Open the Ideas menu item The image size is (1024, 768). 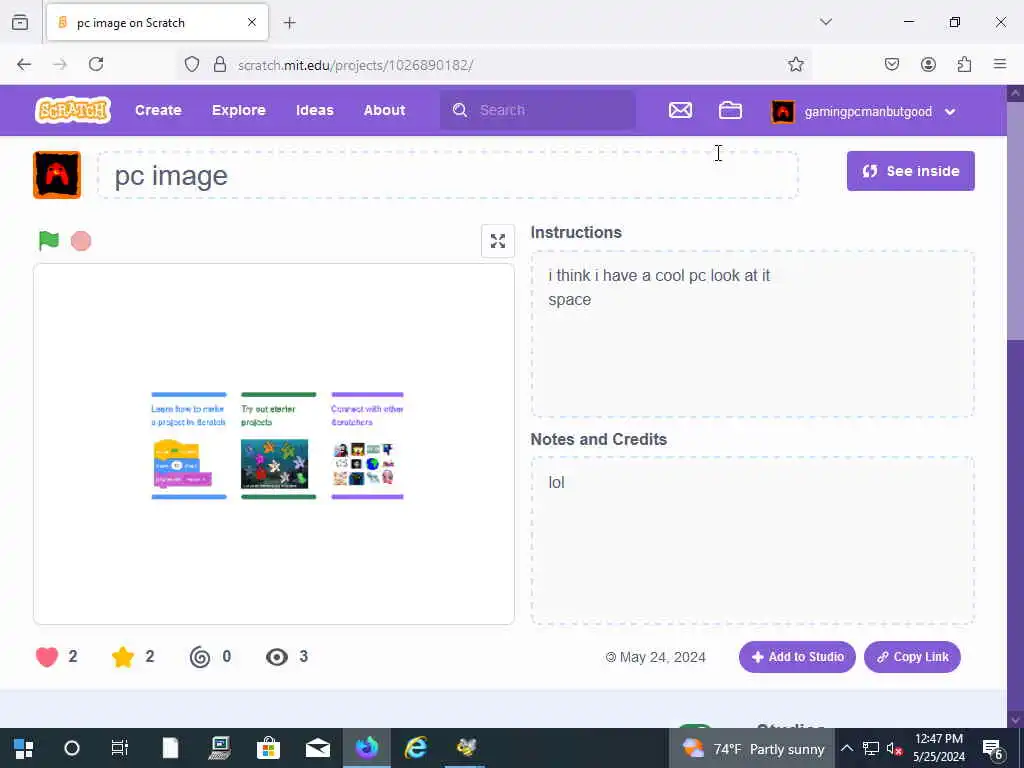315,110
